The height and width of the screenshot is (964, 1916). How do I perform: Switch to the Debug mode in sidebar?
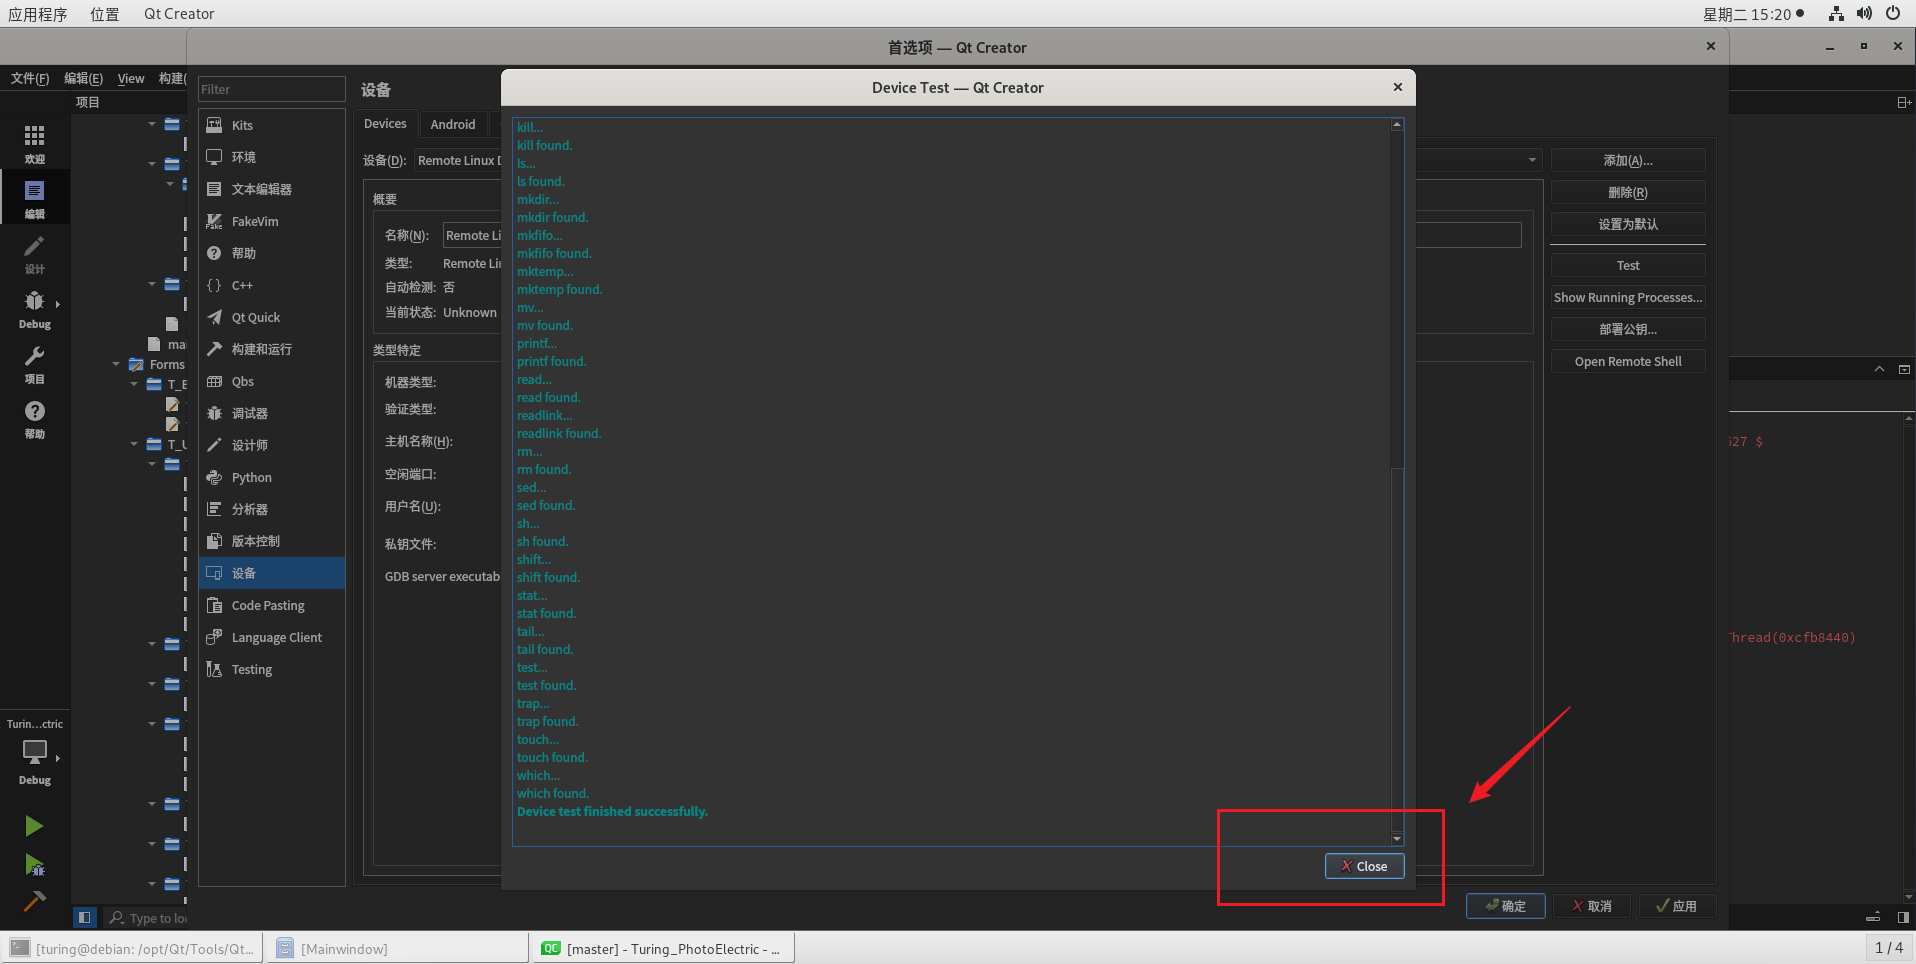pyautogui.click(x=35, y=308)
